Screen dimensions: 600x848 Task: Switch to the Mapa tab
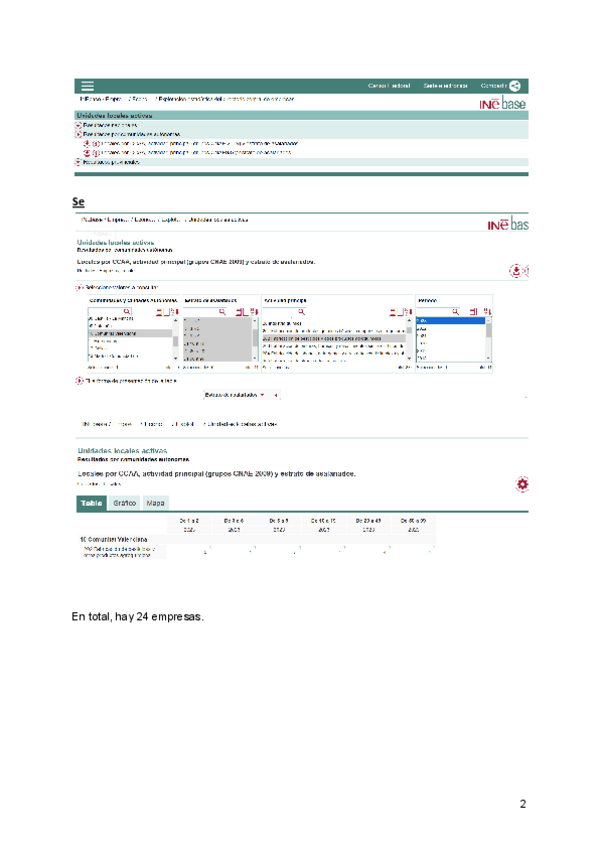click(x=156, y=503)
